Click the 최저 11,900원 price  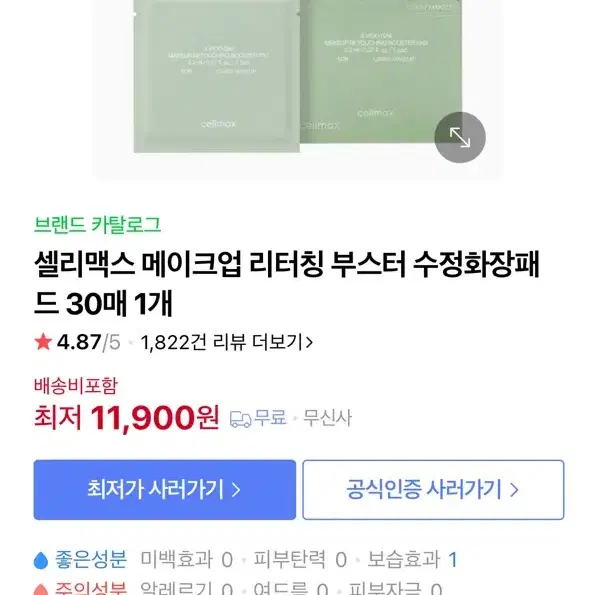pos(126,418)
